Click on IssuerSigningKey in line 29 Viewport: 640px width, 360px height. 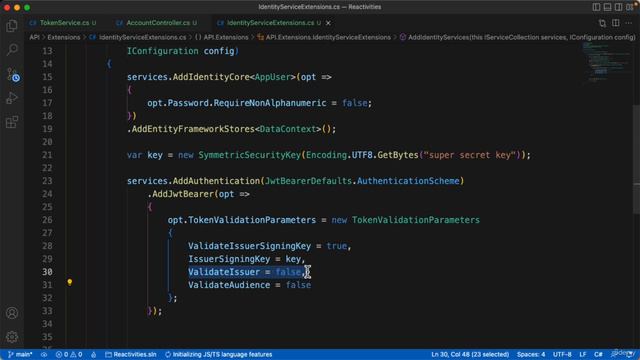tap(229, 259)
